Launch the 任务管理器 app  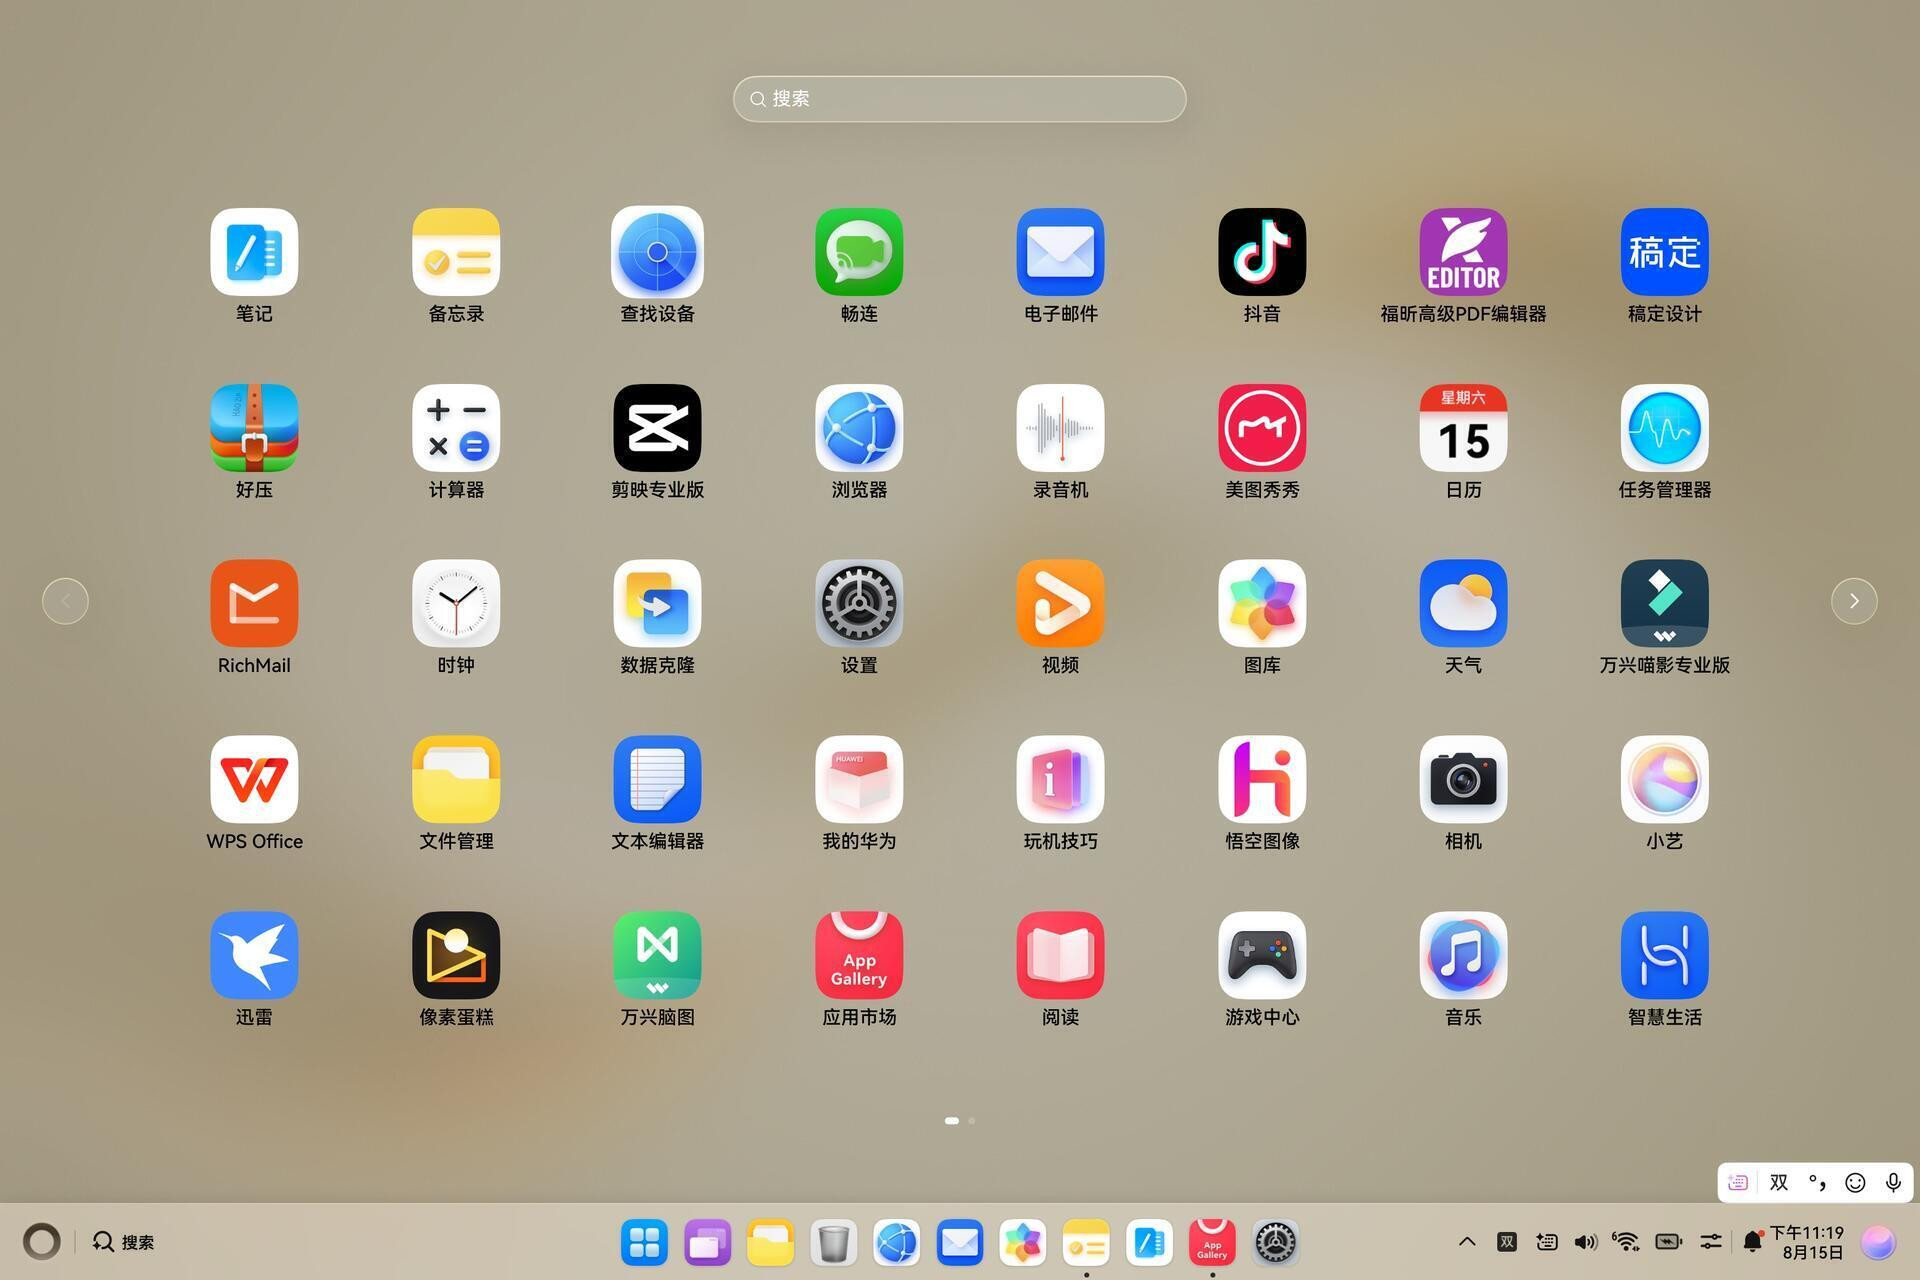point(1665,428)
